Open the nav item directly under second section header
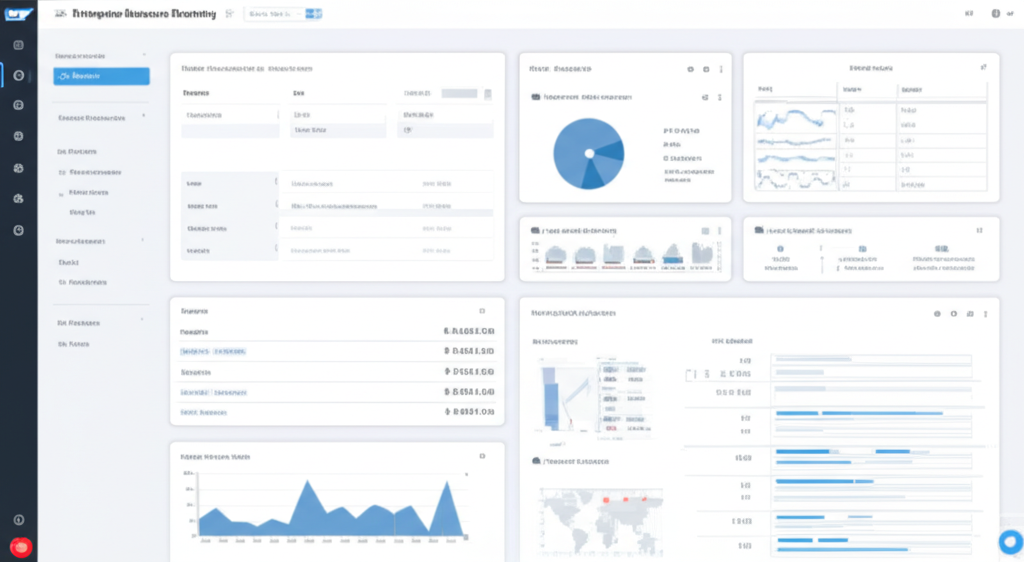 [x=77, y=151]
